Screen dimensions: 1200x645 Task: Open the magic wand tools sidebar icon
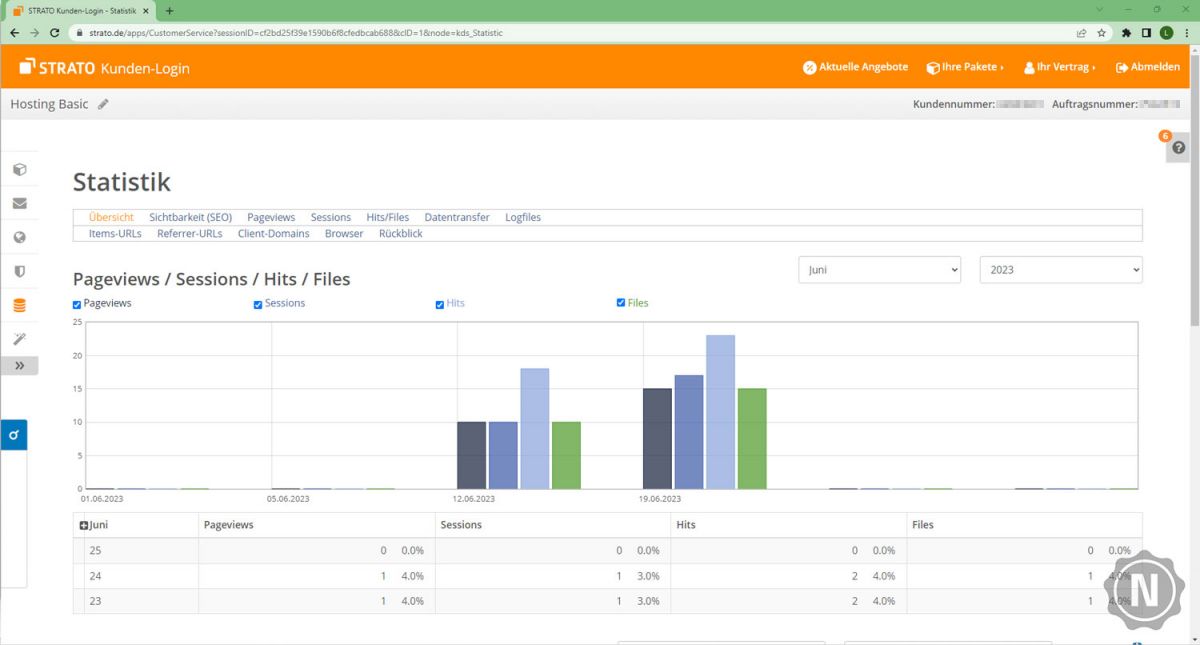(19, 339)
